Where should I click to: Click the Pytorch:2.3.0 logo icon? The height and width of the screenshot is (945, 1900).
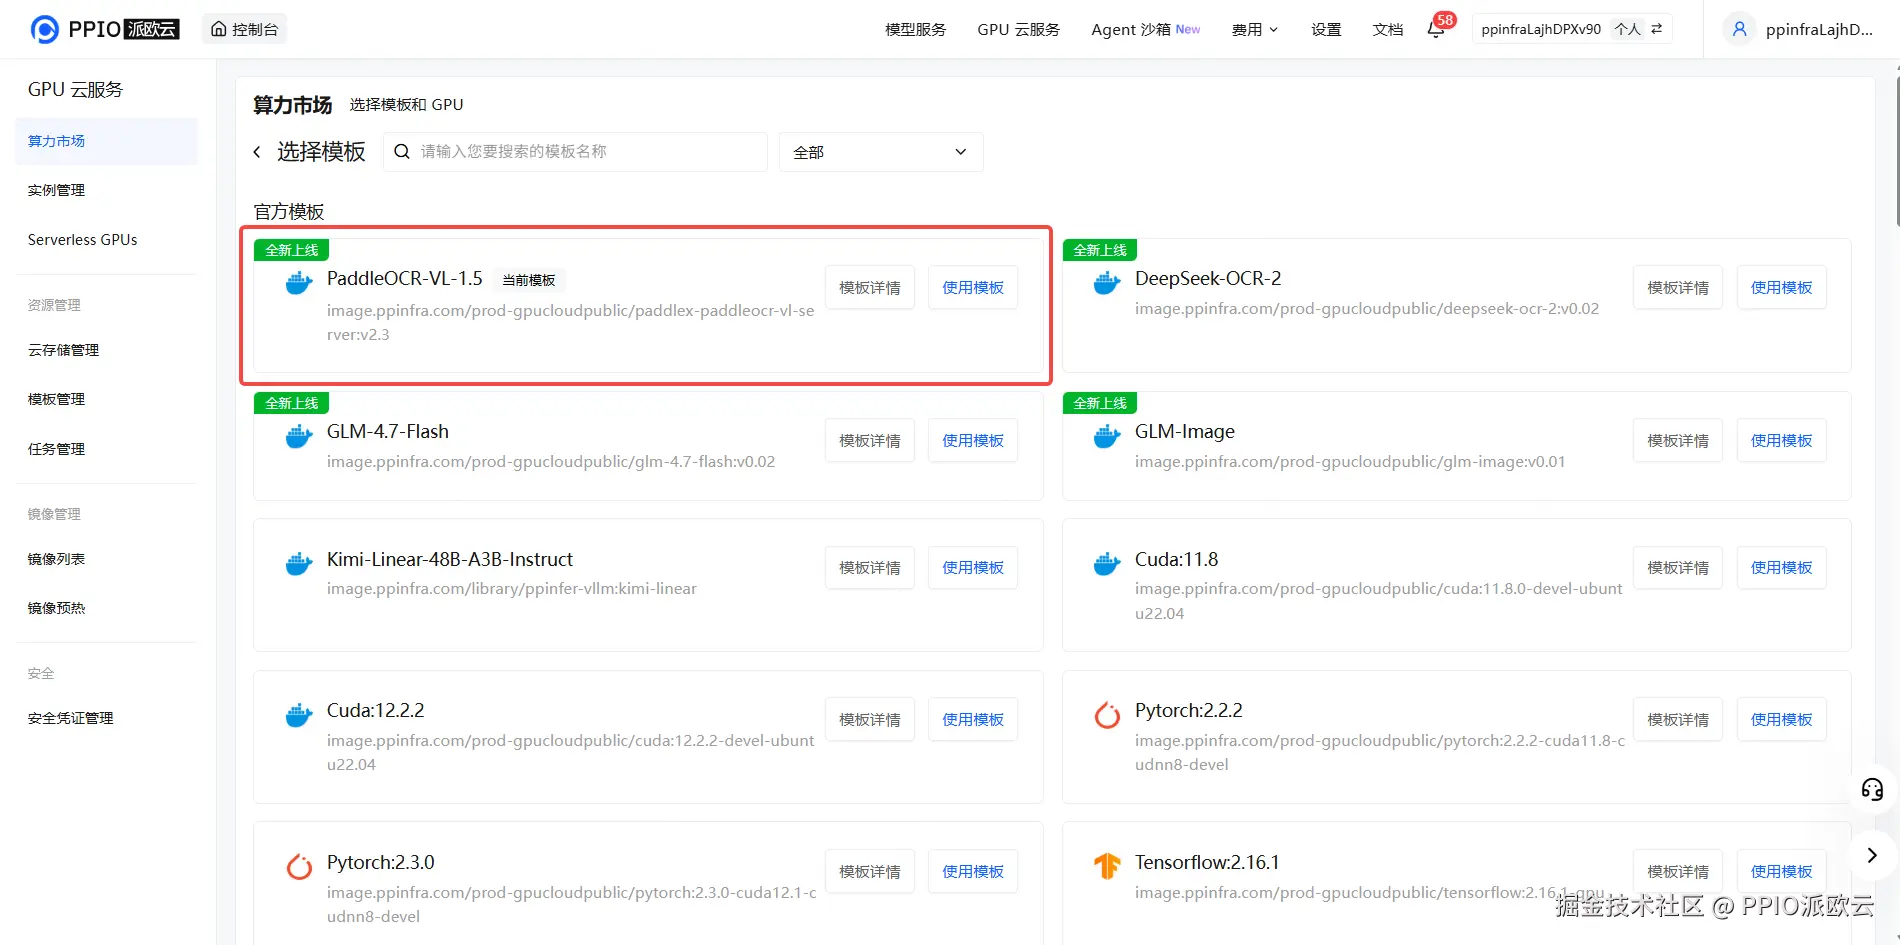[299, 867]
